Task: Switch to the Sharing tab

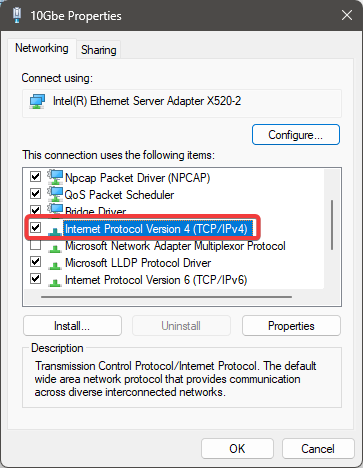Action: (x=99, y=50)
